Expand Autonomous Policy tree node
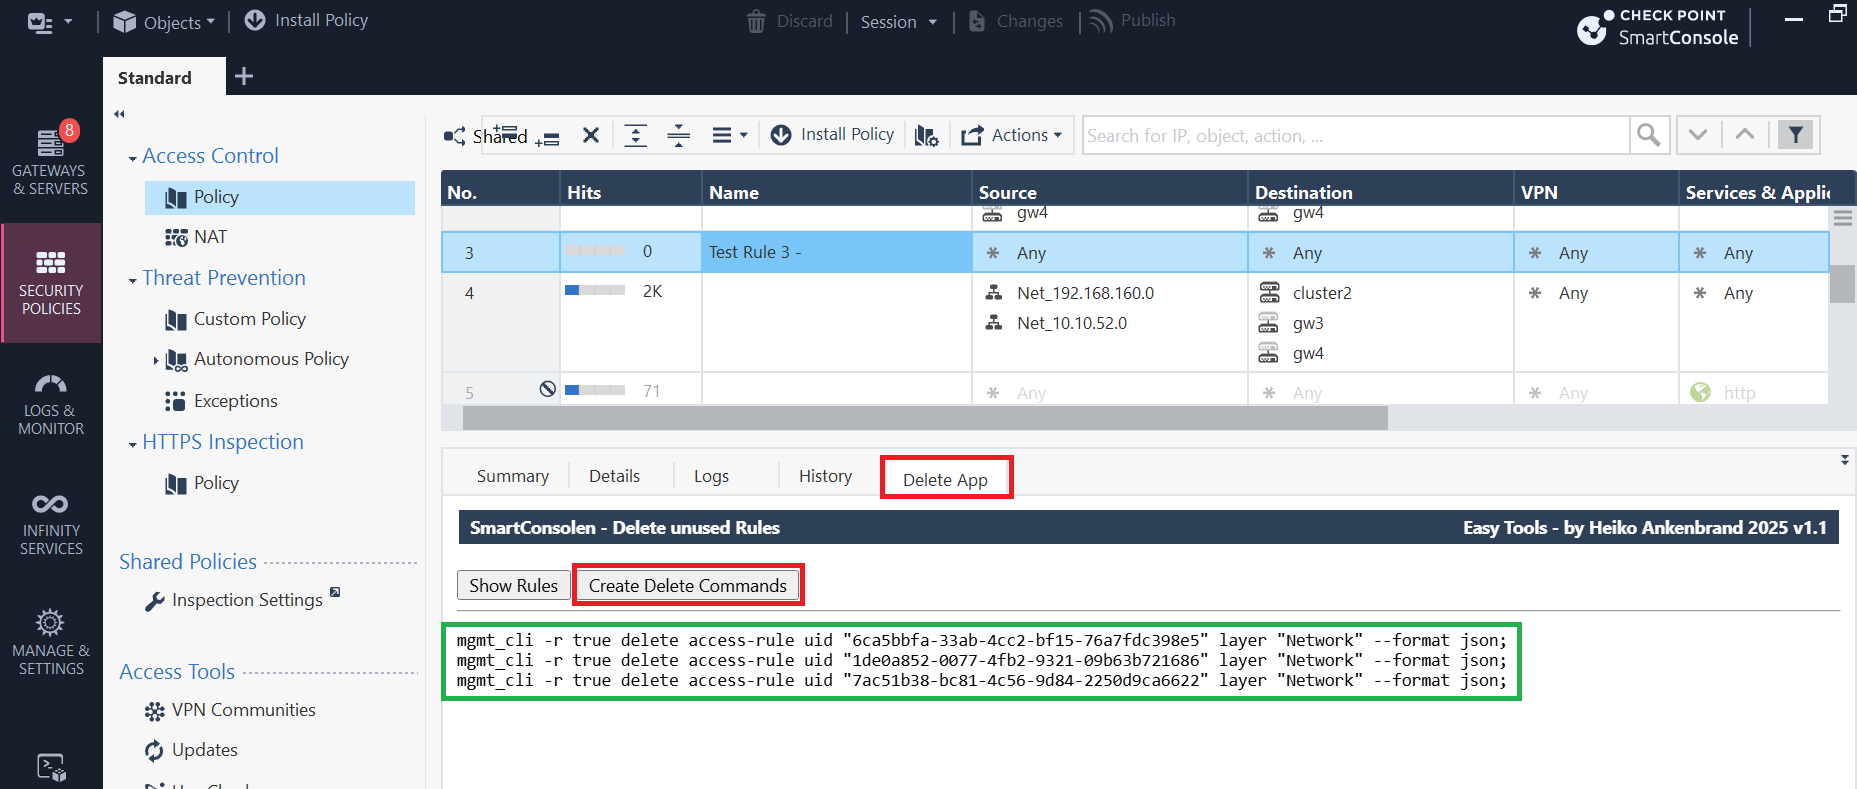Screen dimensions: 1857x789 pyautogui.click(x=156, y=360)
